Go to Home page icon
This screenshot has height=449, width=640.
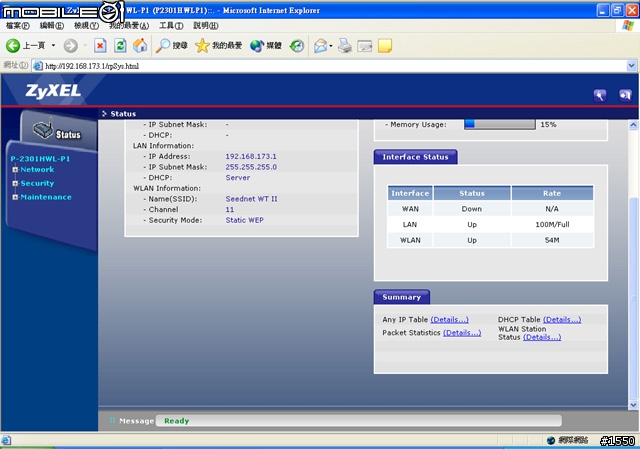pos(140,45)
